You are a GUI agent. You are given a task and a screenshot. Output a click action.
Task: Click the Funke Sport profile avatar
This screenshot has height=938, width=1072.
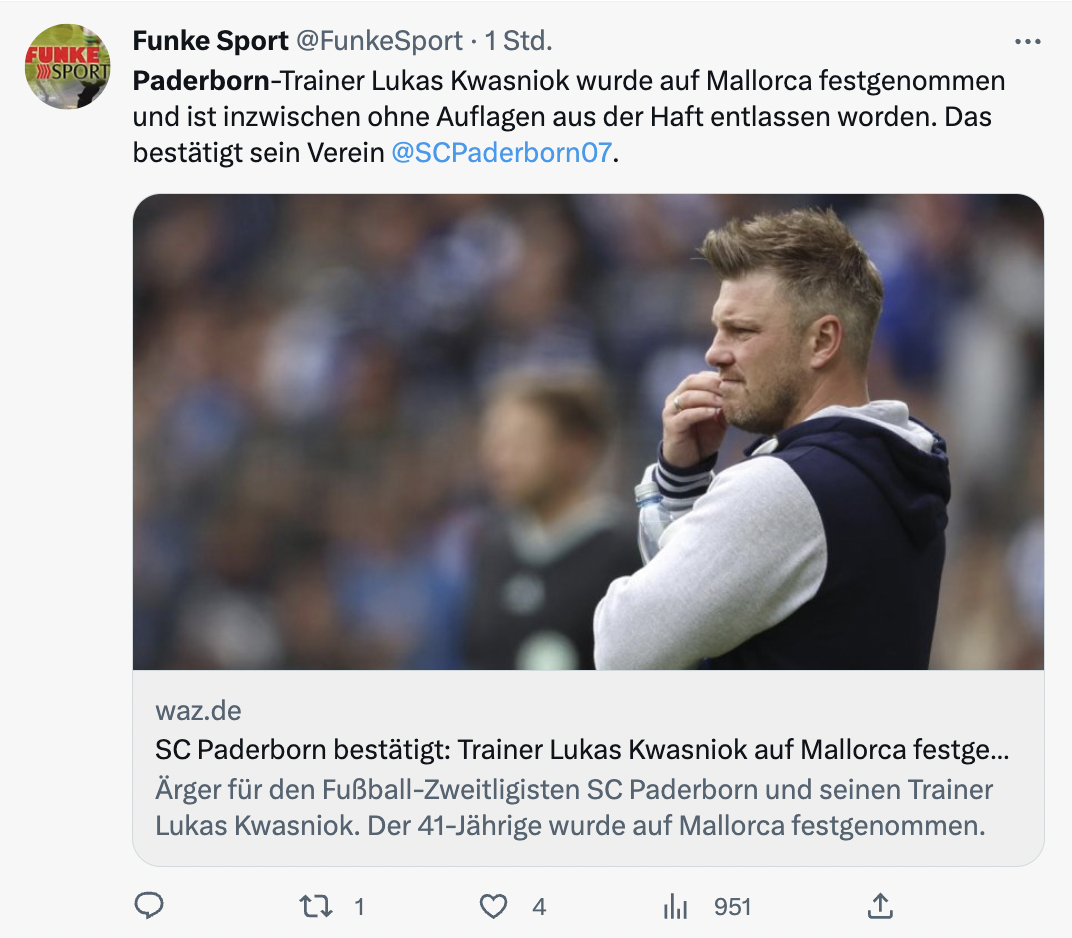[x=68, y=66]
